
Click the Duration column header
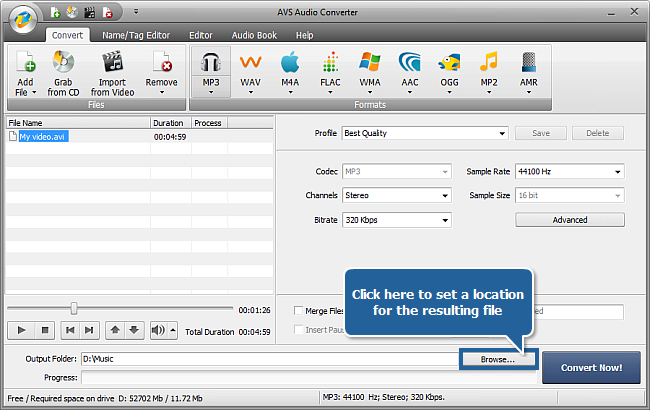click(170, 123)
